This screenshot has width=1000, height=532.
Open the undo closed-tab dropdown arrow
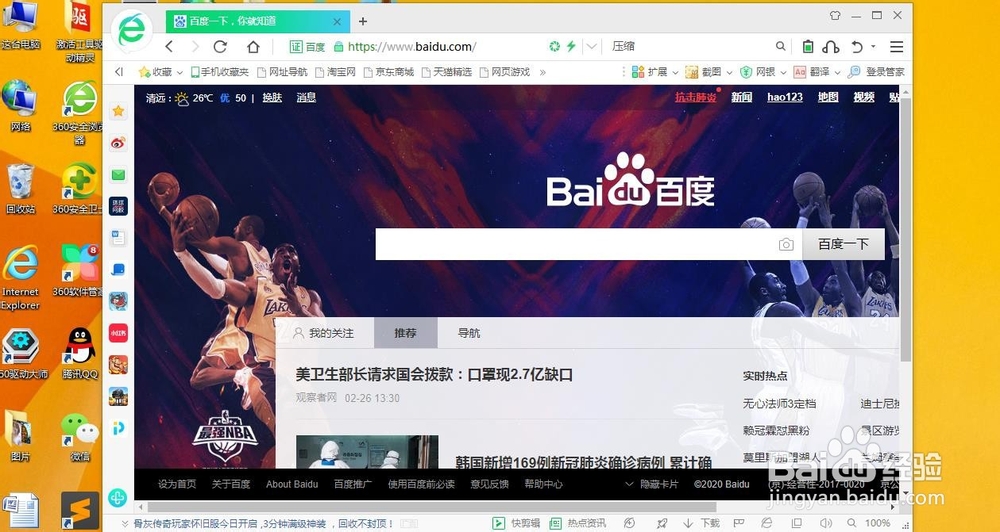coord(873,47)
